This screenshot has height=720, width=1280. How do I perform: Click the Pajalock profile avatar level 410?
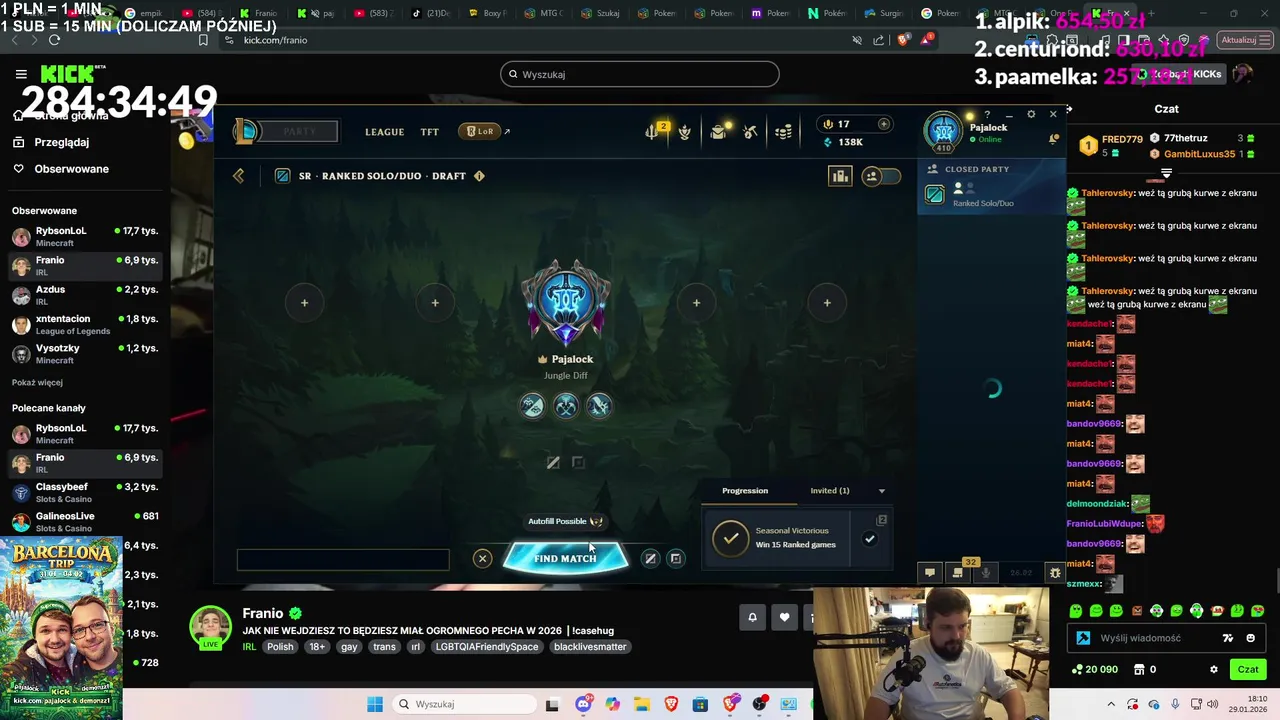(x=943, y=132)
